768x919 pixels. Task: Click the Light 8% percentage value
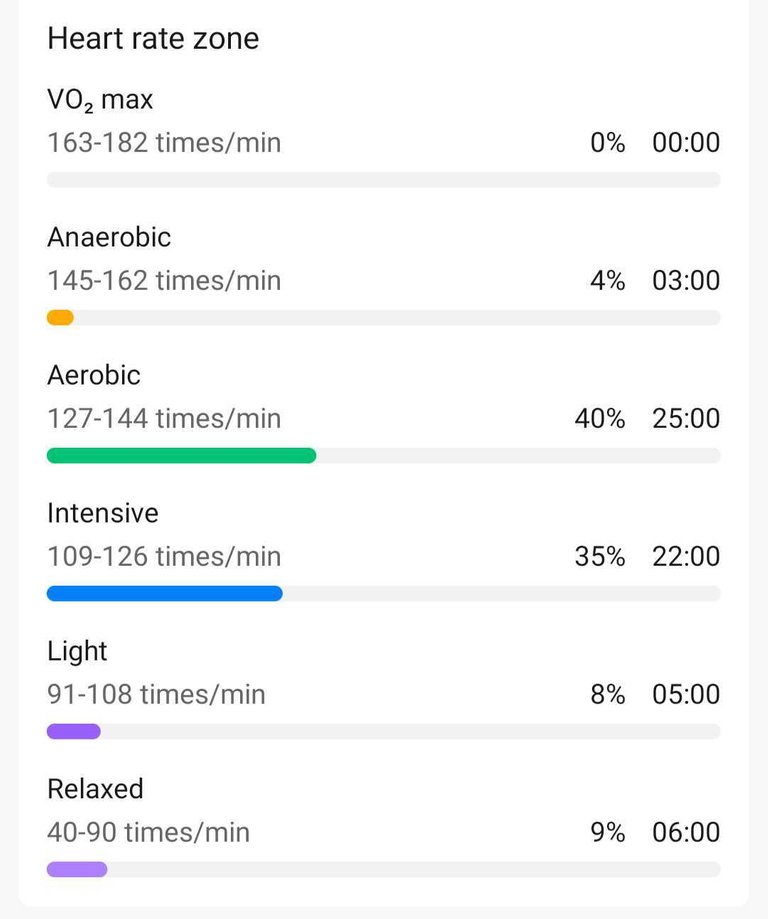(x=608, y=695)
